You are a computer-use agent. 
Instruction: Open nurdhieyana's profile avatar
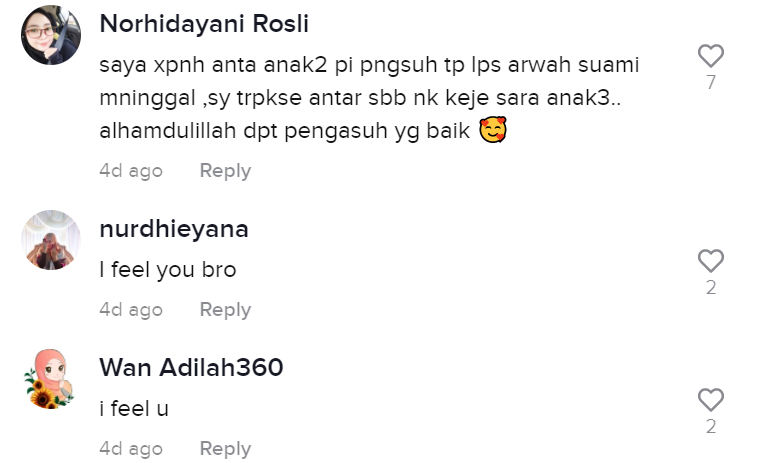tap(51, 240)
